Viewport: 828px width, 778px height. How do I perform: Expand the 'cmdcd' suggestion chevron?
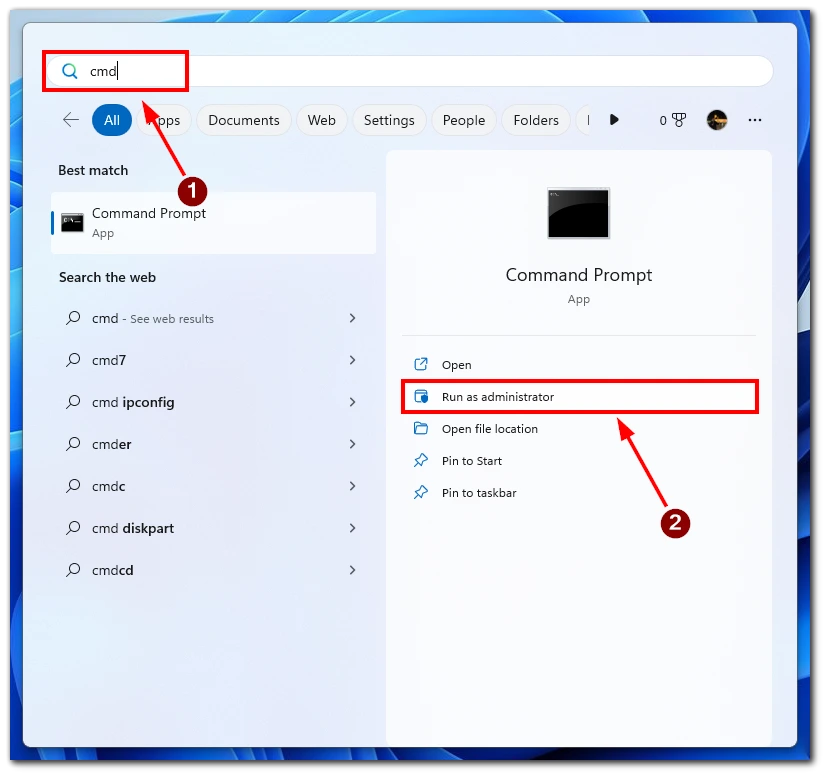[x=352, y=570]
